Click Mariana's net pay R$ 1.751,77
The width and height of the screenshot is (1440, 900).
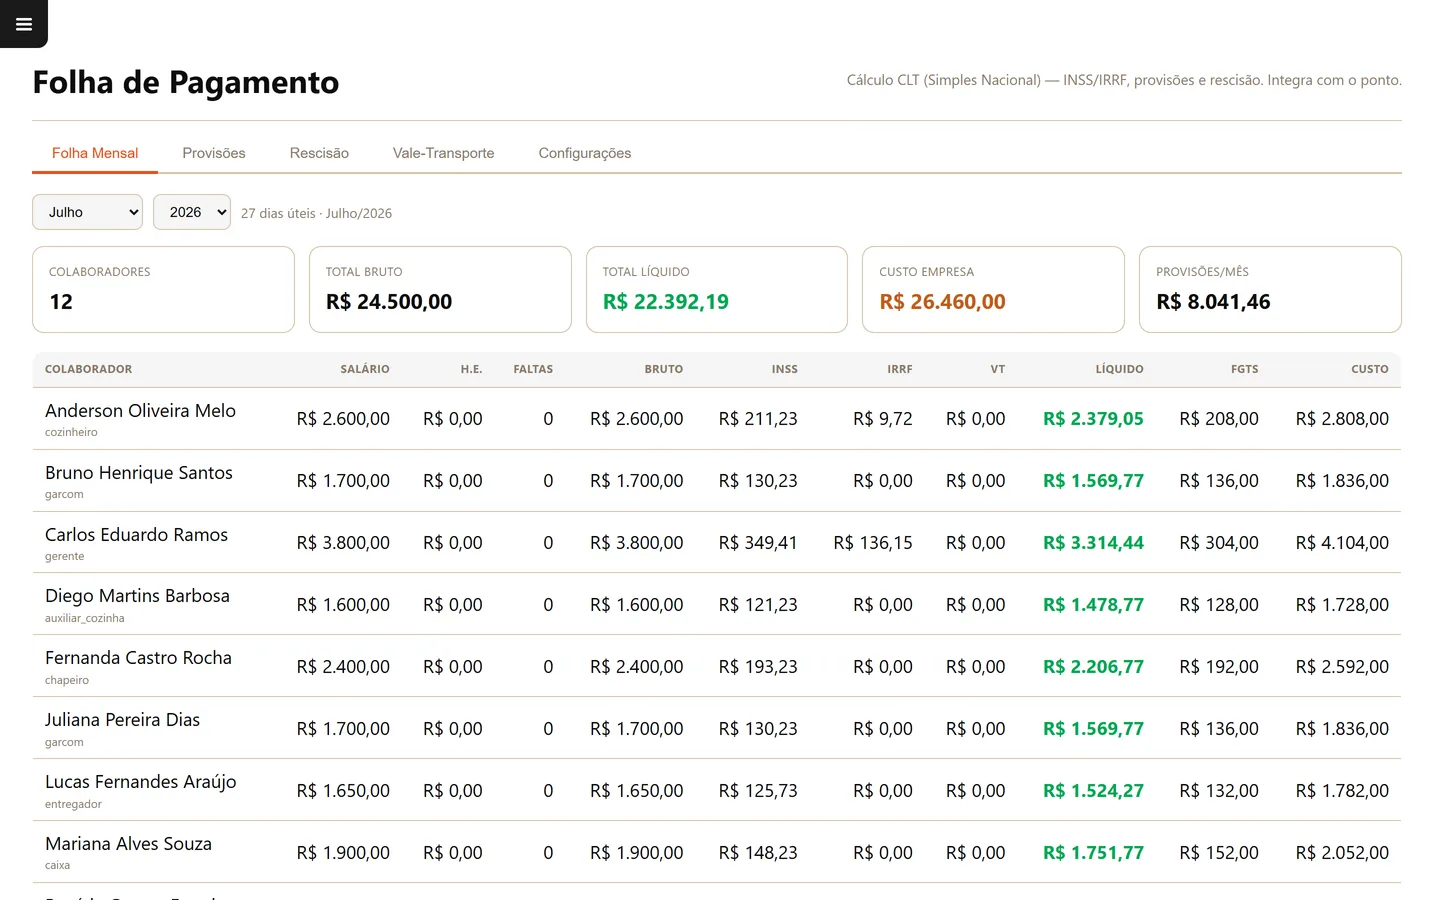click(1093, 853)
